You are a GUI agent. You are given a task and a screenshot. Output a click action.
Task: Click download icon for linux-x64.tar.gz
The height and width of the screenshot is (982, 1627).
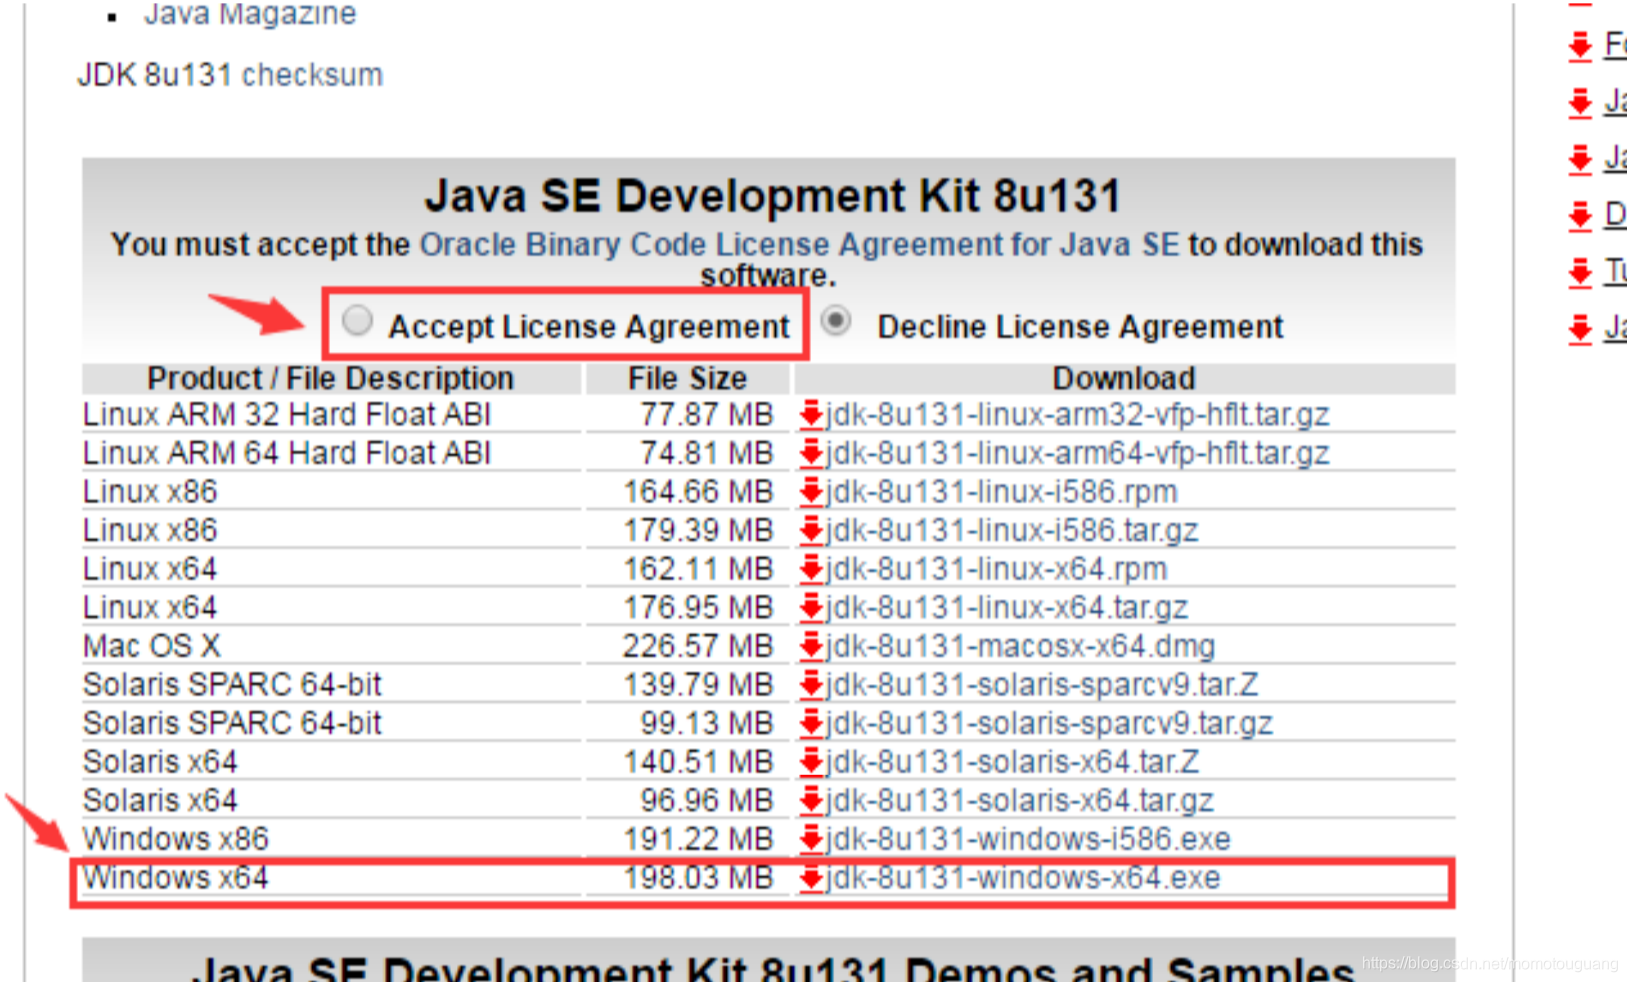[x=811, y=607]
